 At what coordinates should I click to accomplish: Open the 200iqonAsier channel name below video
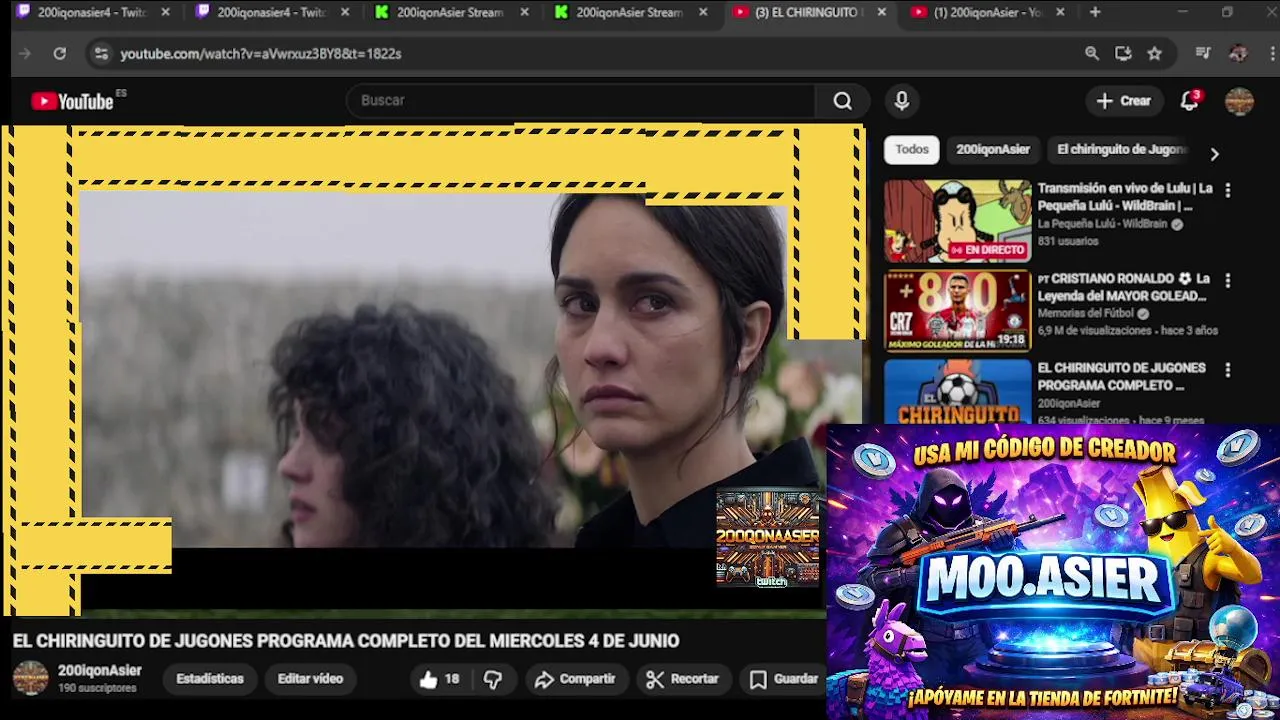click(100, 671)
